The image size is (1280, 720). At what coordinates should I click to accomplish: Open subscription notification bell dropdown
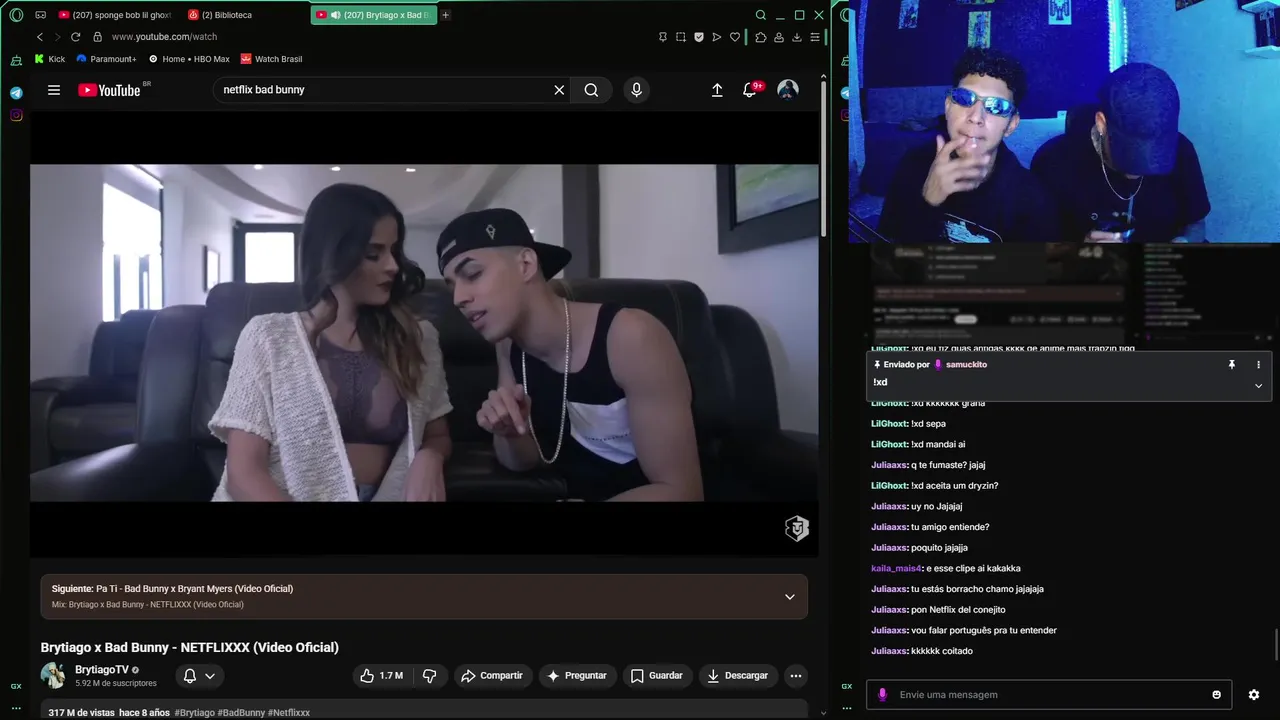[199, 676]
